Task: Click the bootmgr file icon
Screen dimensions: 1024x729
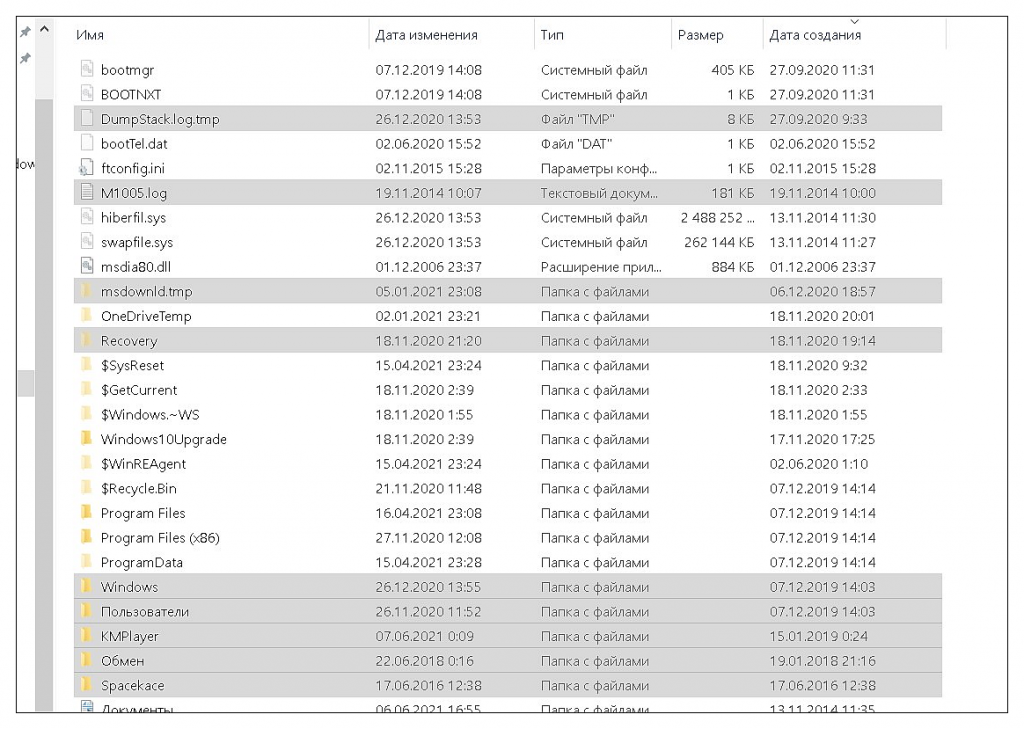Action: tap(87, 69)
